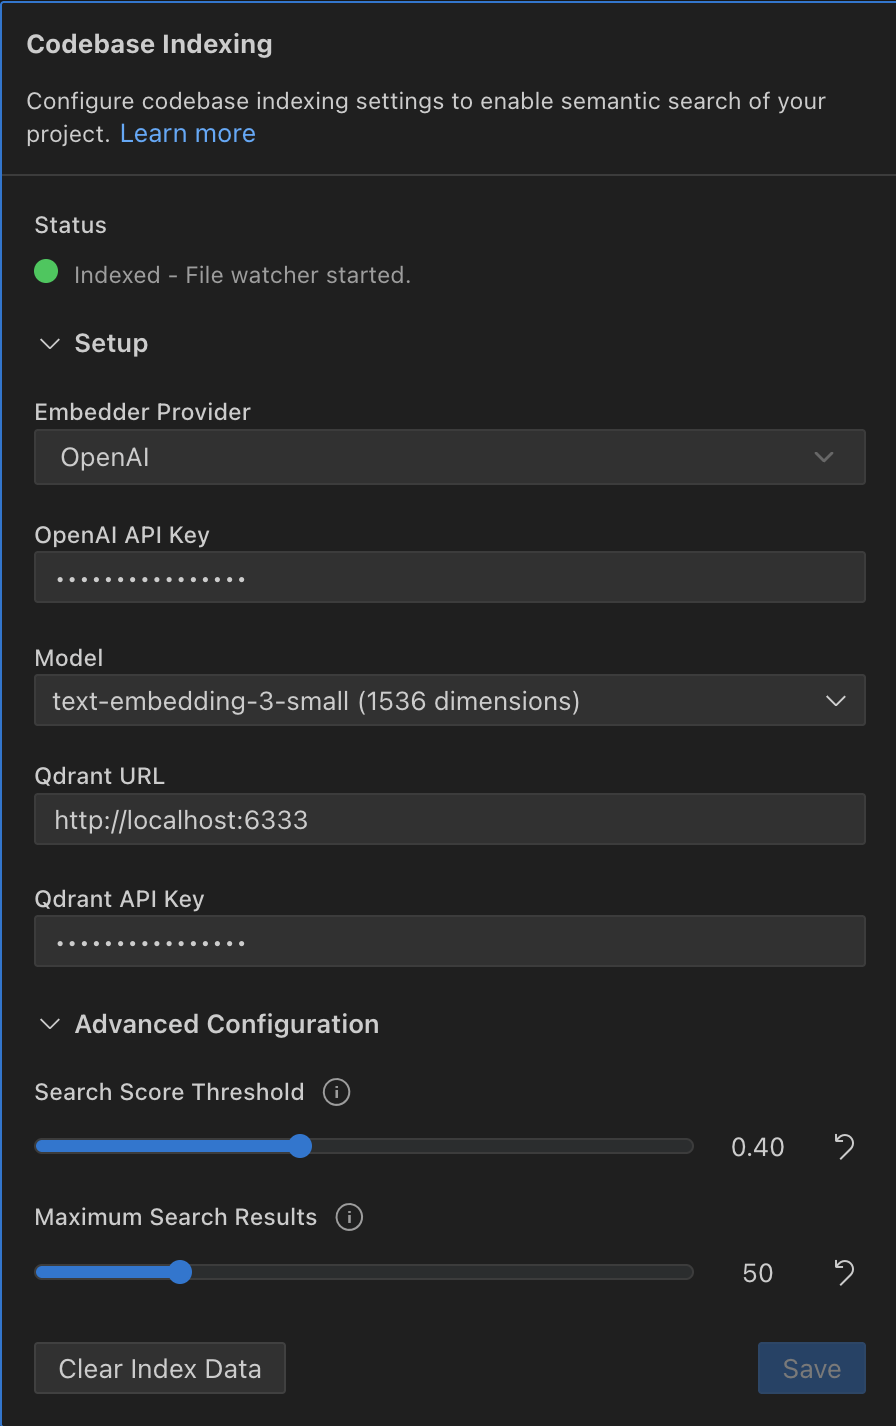This screenshot has width=896, height=1426.
Task: Click the Status section label
Action: (x=70, y=225)
